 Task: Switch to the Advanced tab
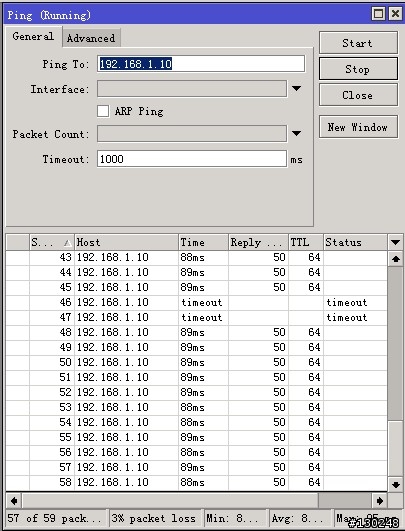(x=91, y=38)
